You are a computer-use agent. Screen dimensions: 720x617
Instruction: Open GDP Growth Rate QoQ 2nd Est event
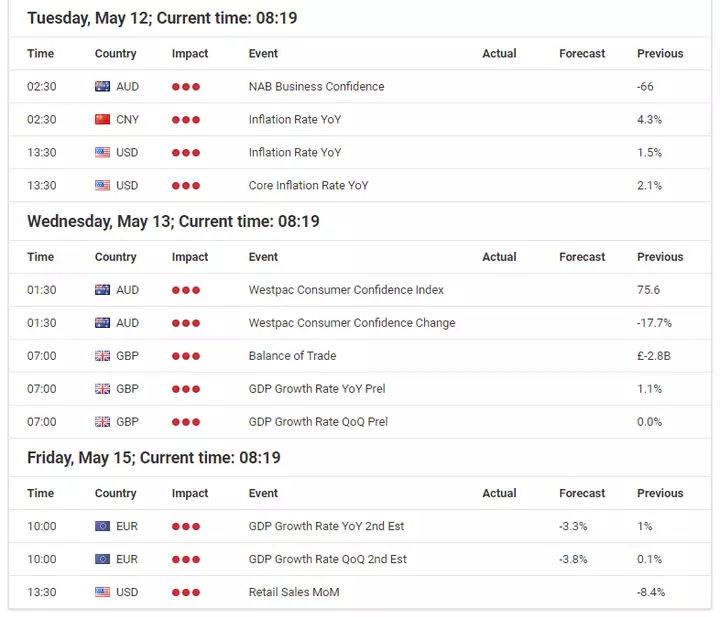(327, 559)
